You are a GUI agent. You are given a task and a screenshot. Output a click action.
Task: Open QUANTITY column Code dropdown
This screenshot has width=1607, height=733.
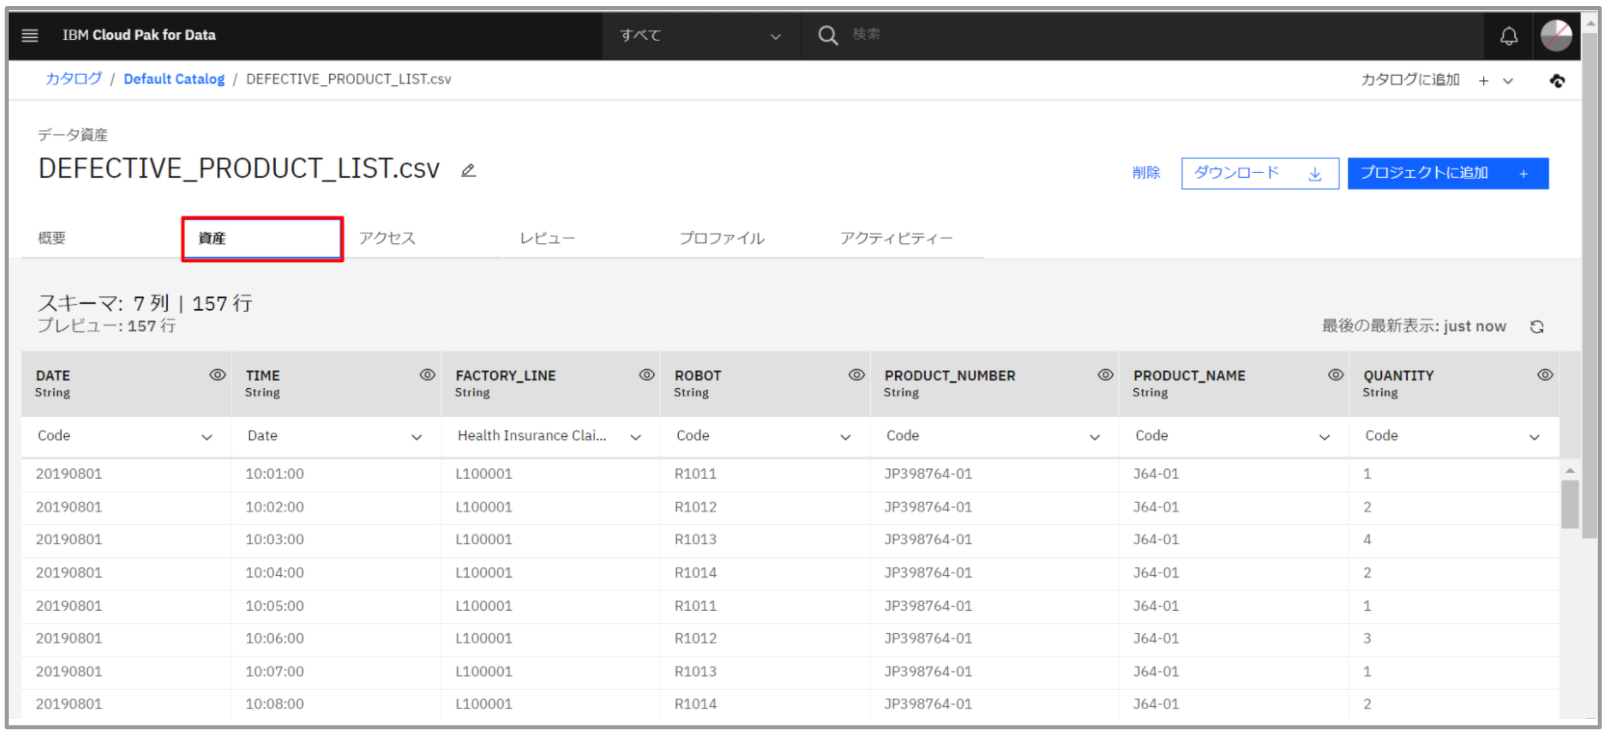[x=1453, y=436]
